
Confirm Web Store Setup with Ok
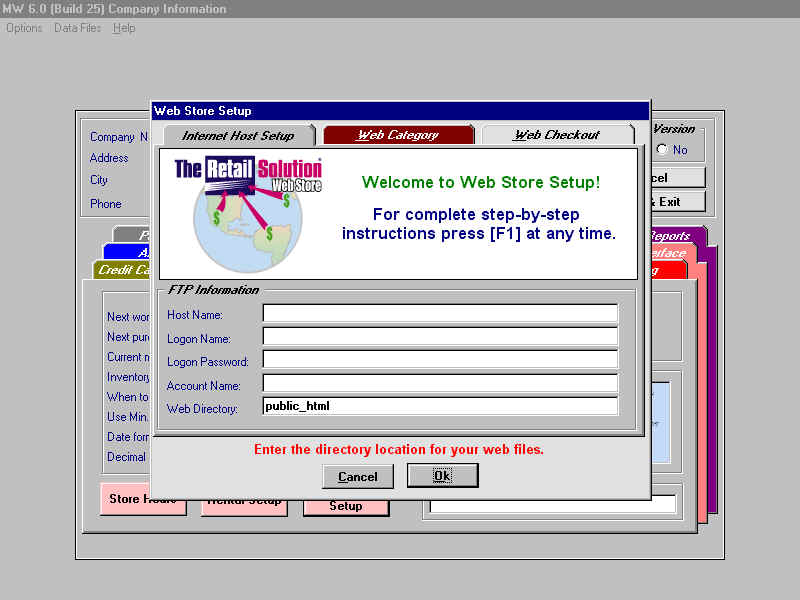442,476
